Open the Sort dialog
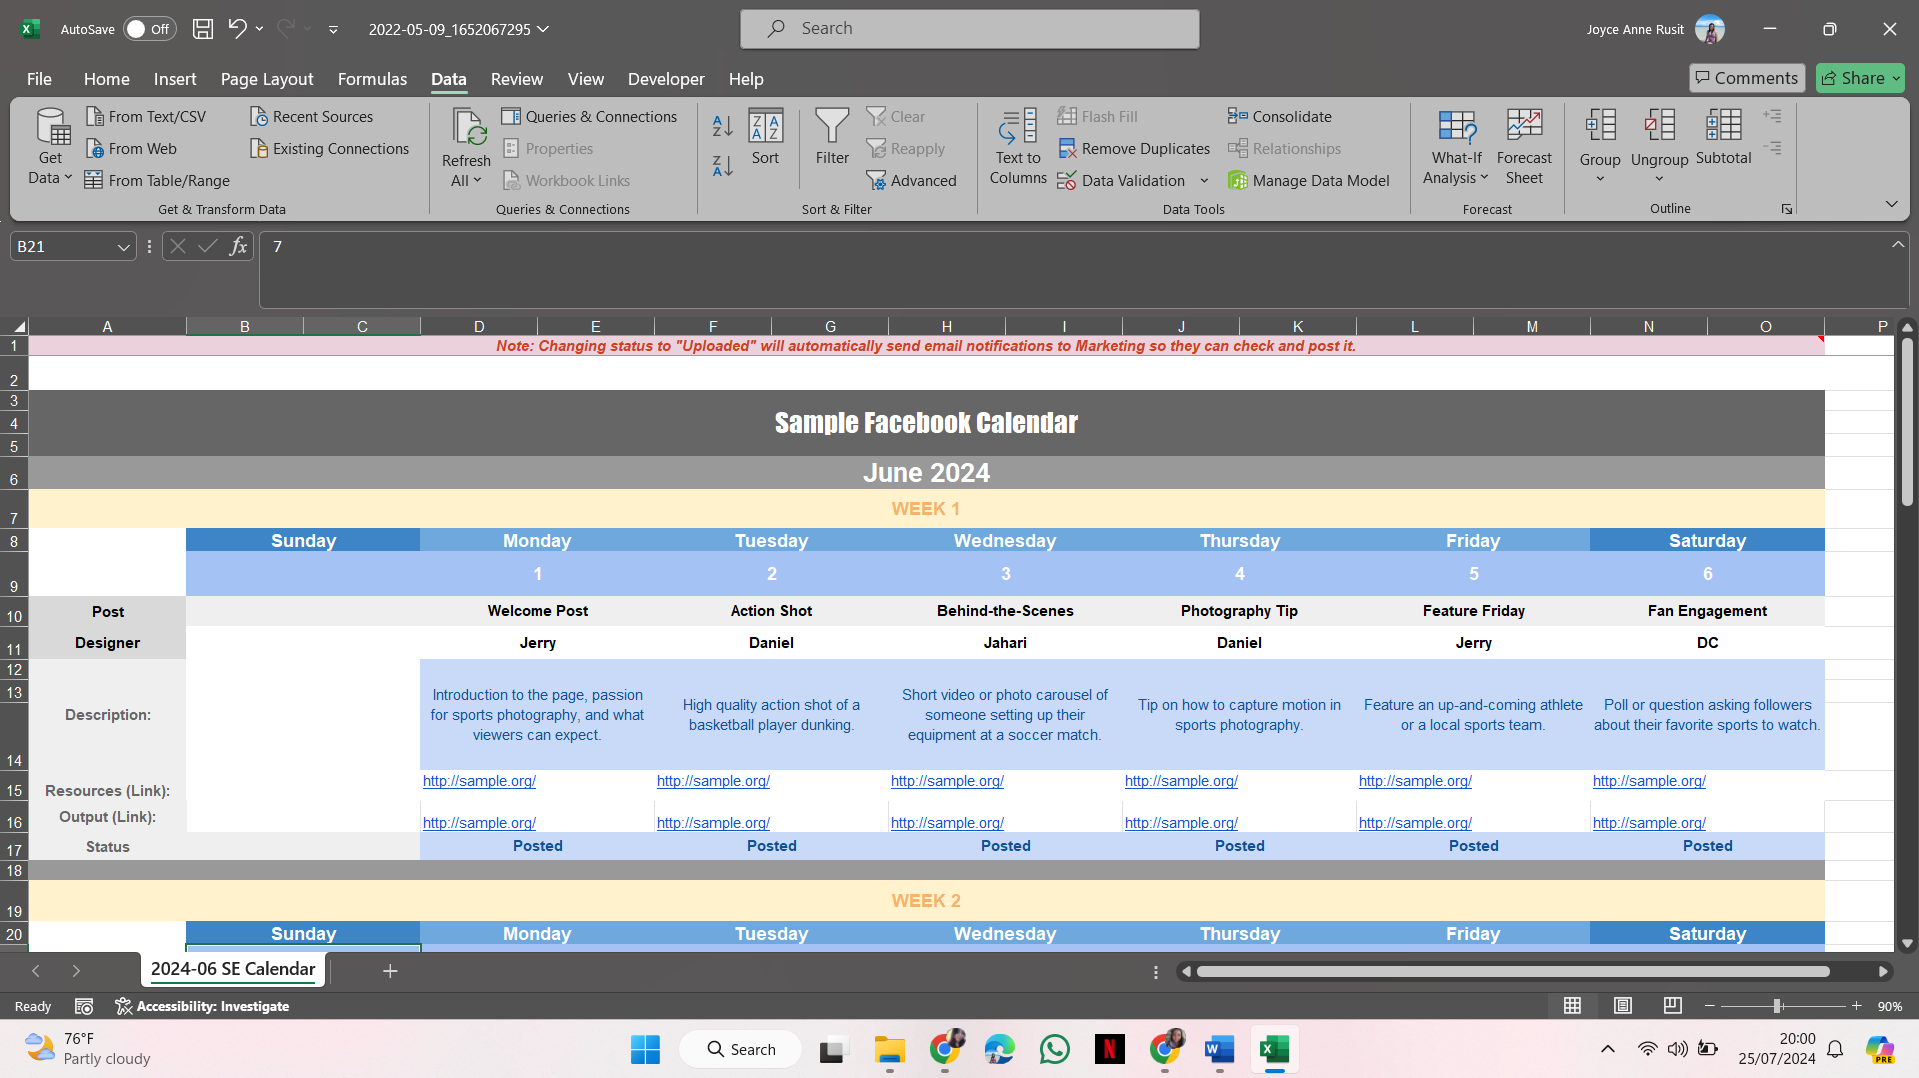 (x=765, y=137)
